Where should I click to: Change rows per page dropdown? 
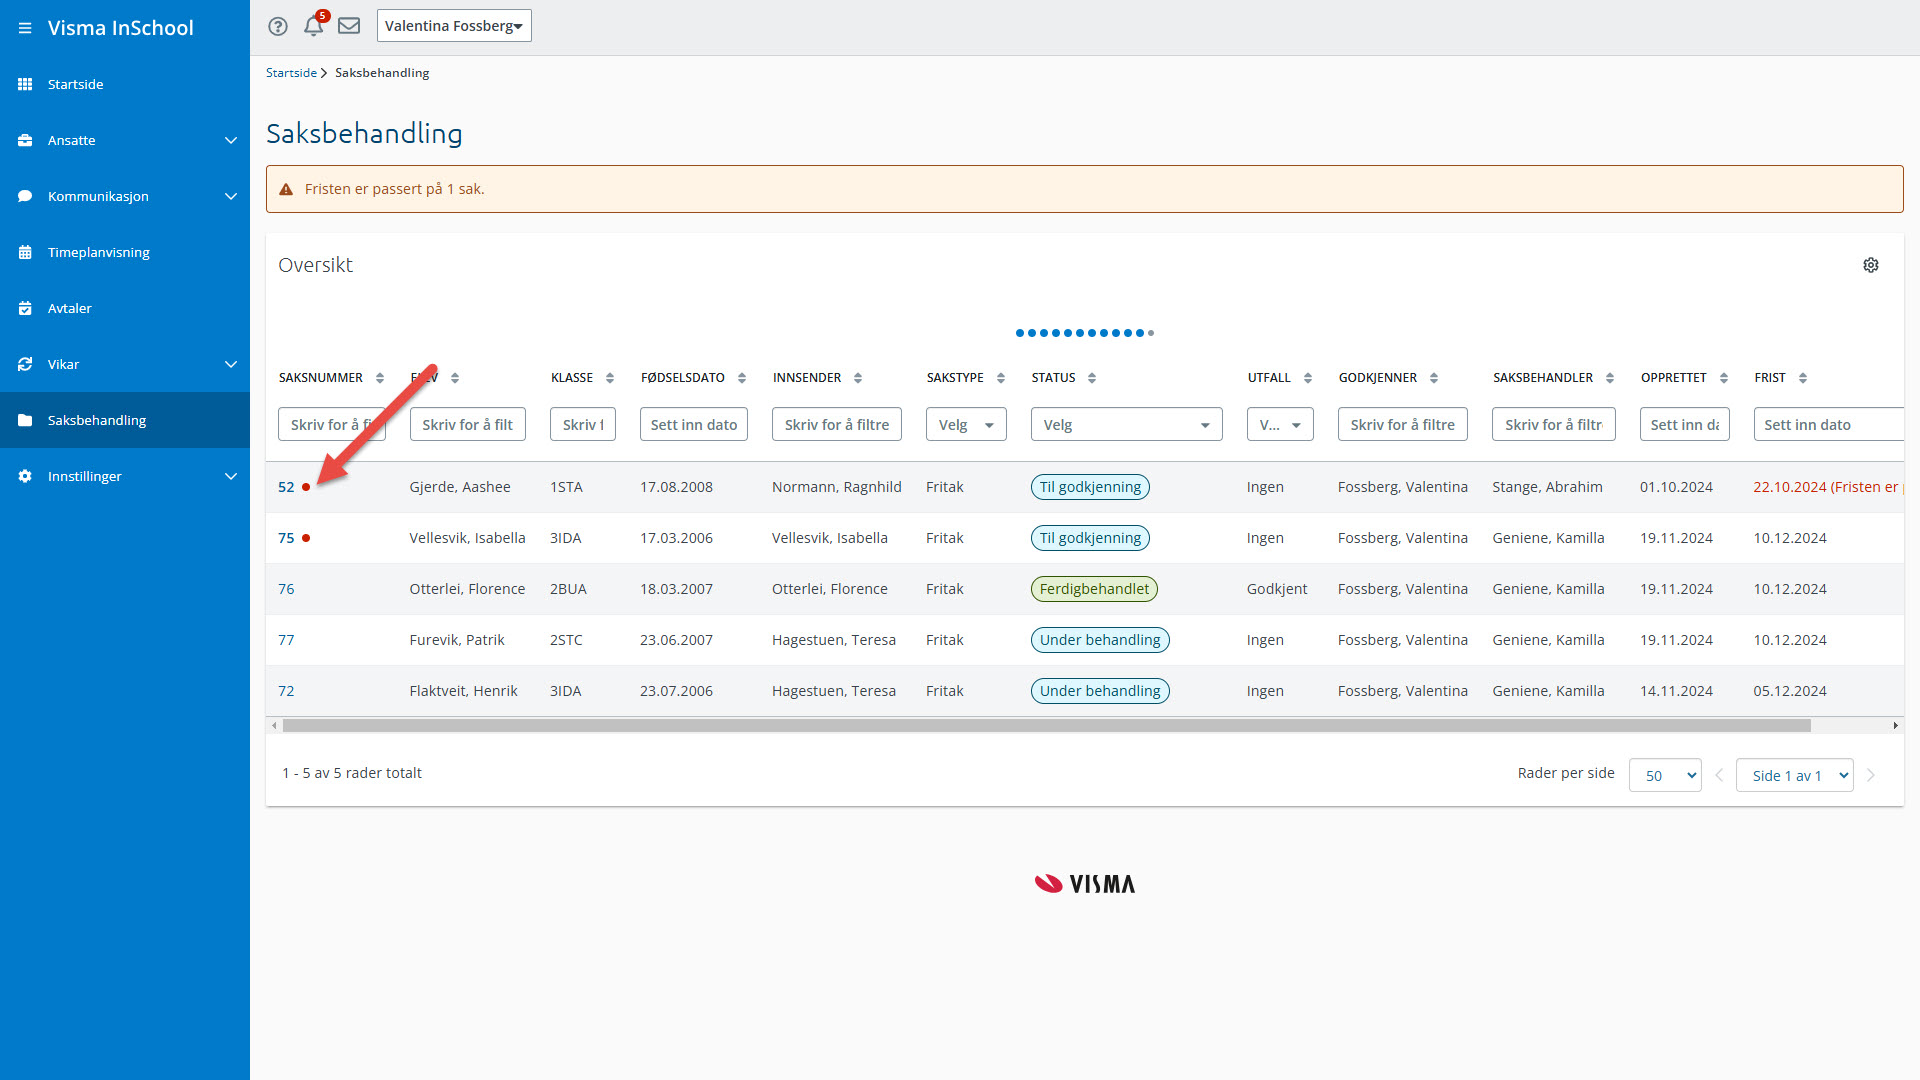pyautogui.click(x=1665, y=776)
